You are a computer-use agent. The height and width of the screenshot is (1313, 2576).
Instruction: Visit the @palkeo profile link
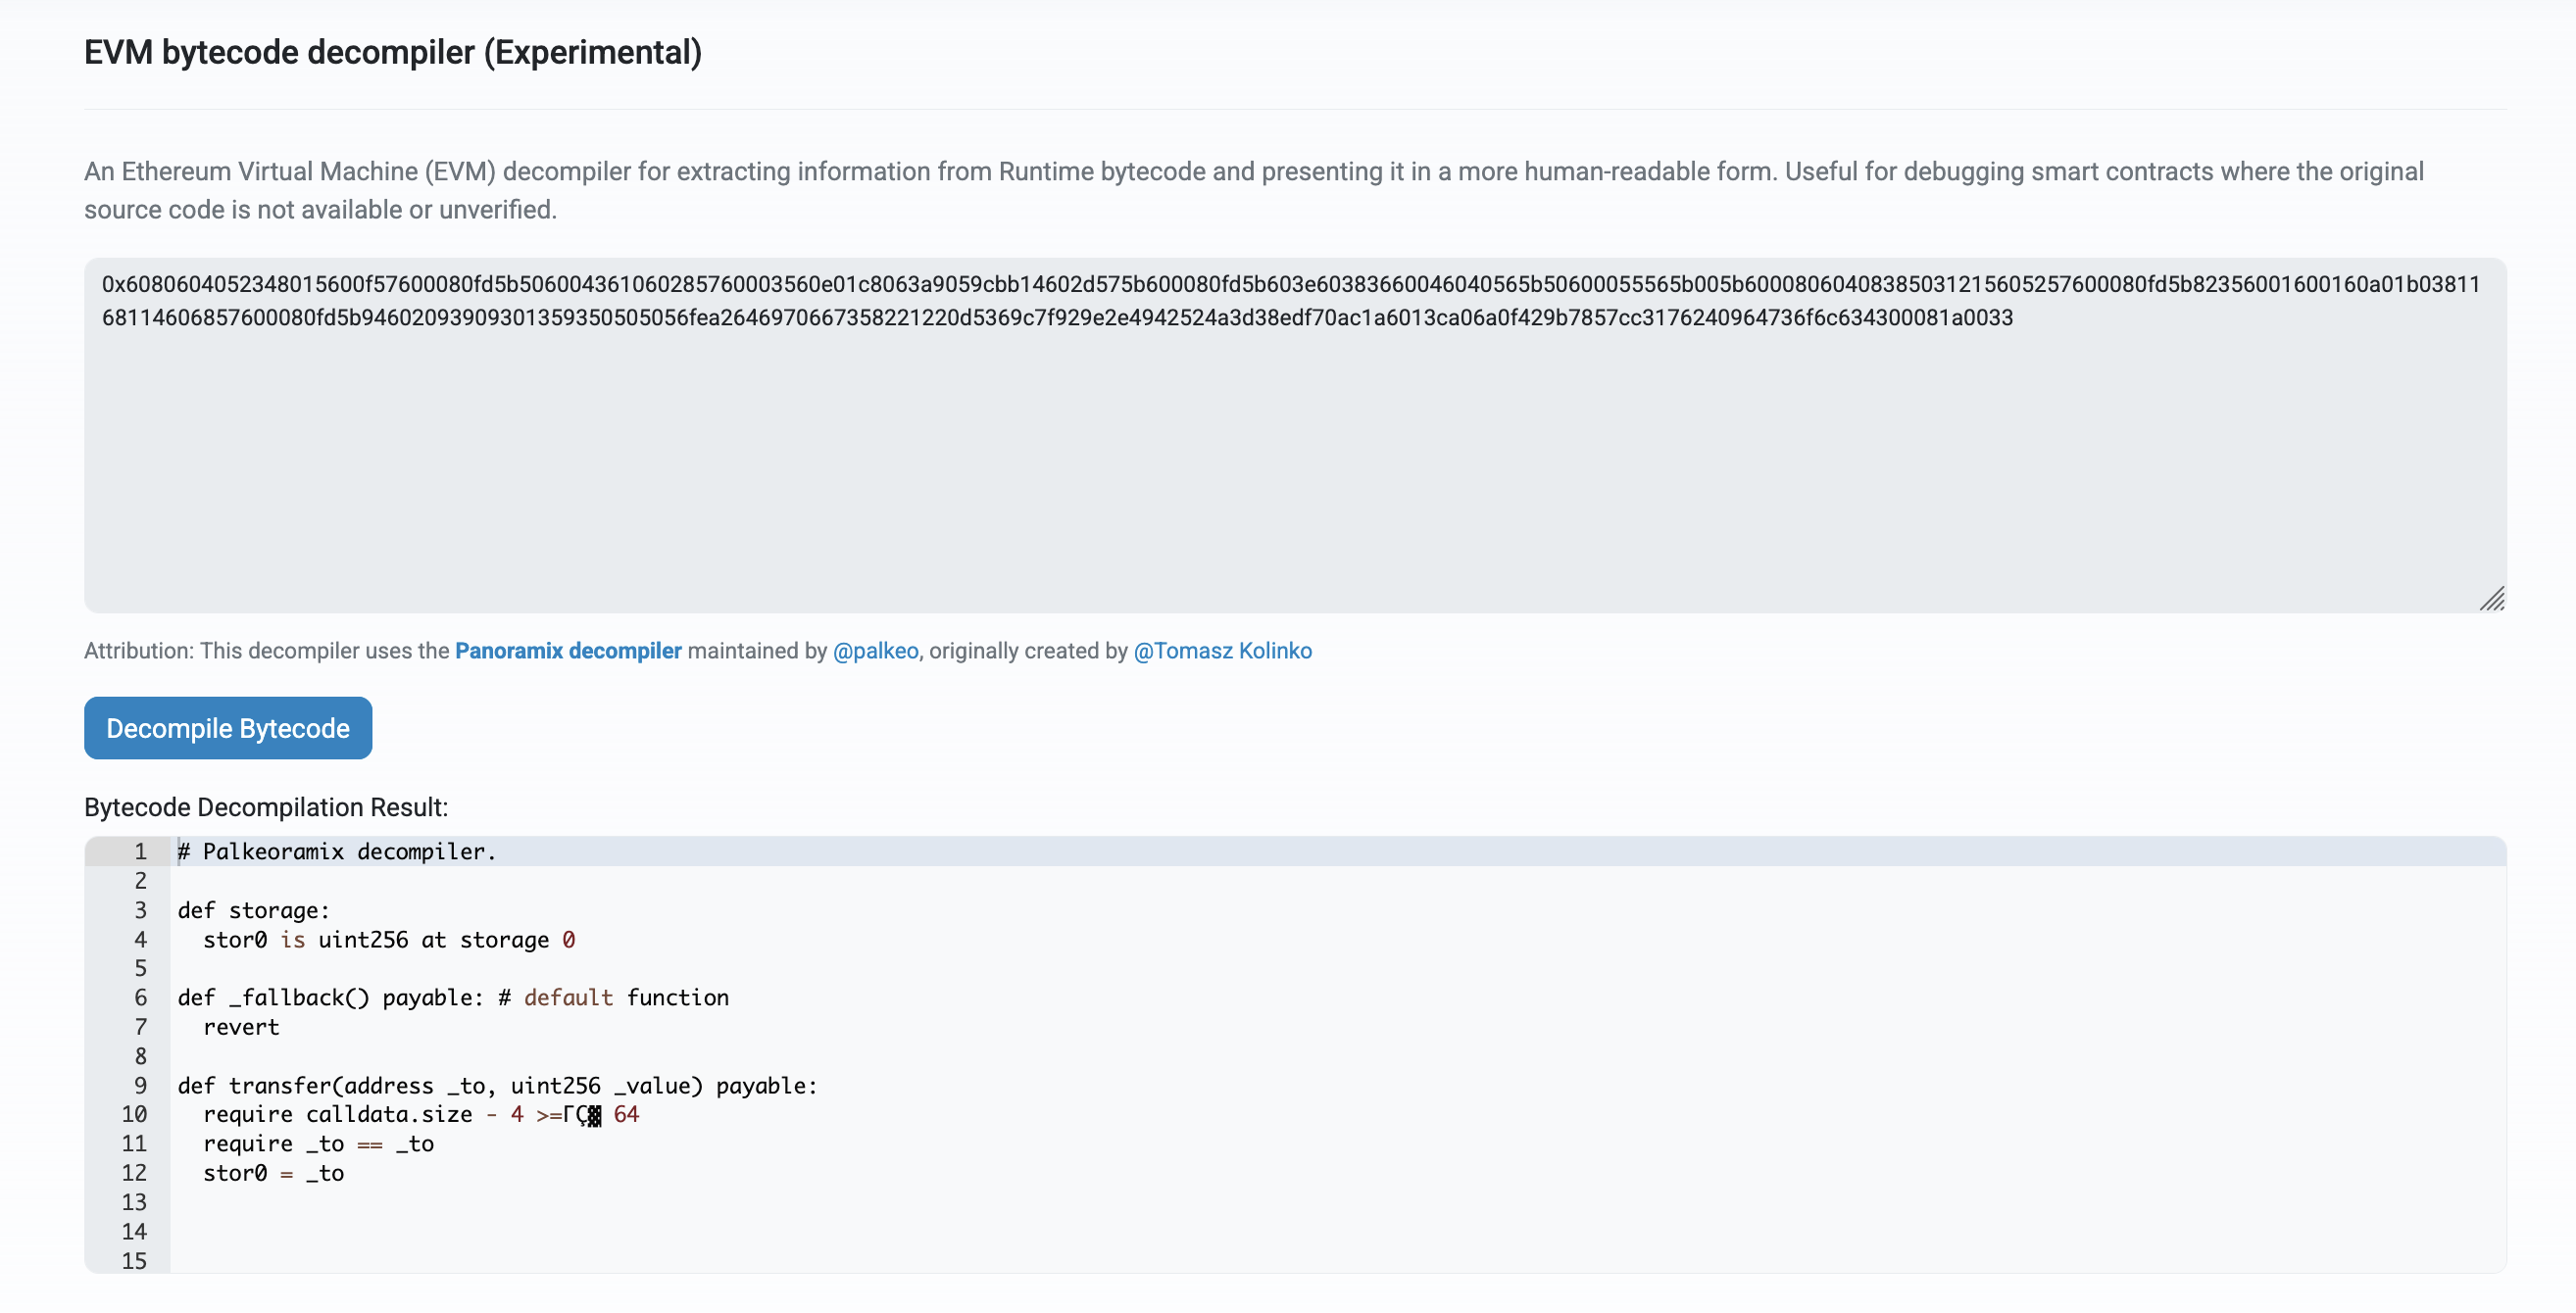point(875,651)
